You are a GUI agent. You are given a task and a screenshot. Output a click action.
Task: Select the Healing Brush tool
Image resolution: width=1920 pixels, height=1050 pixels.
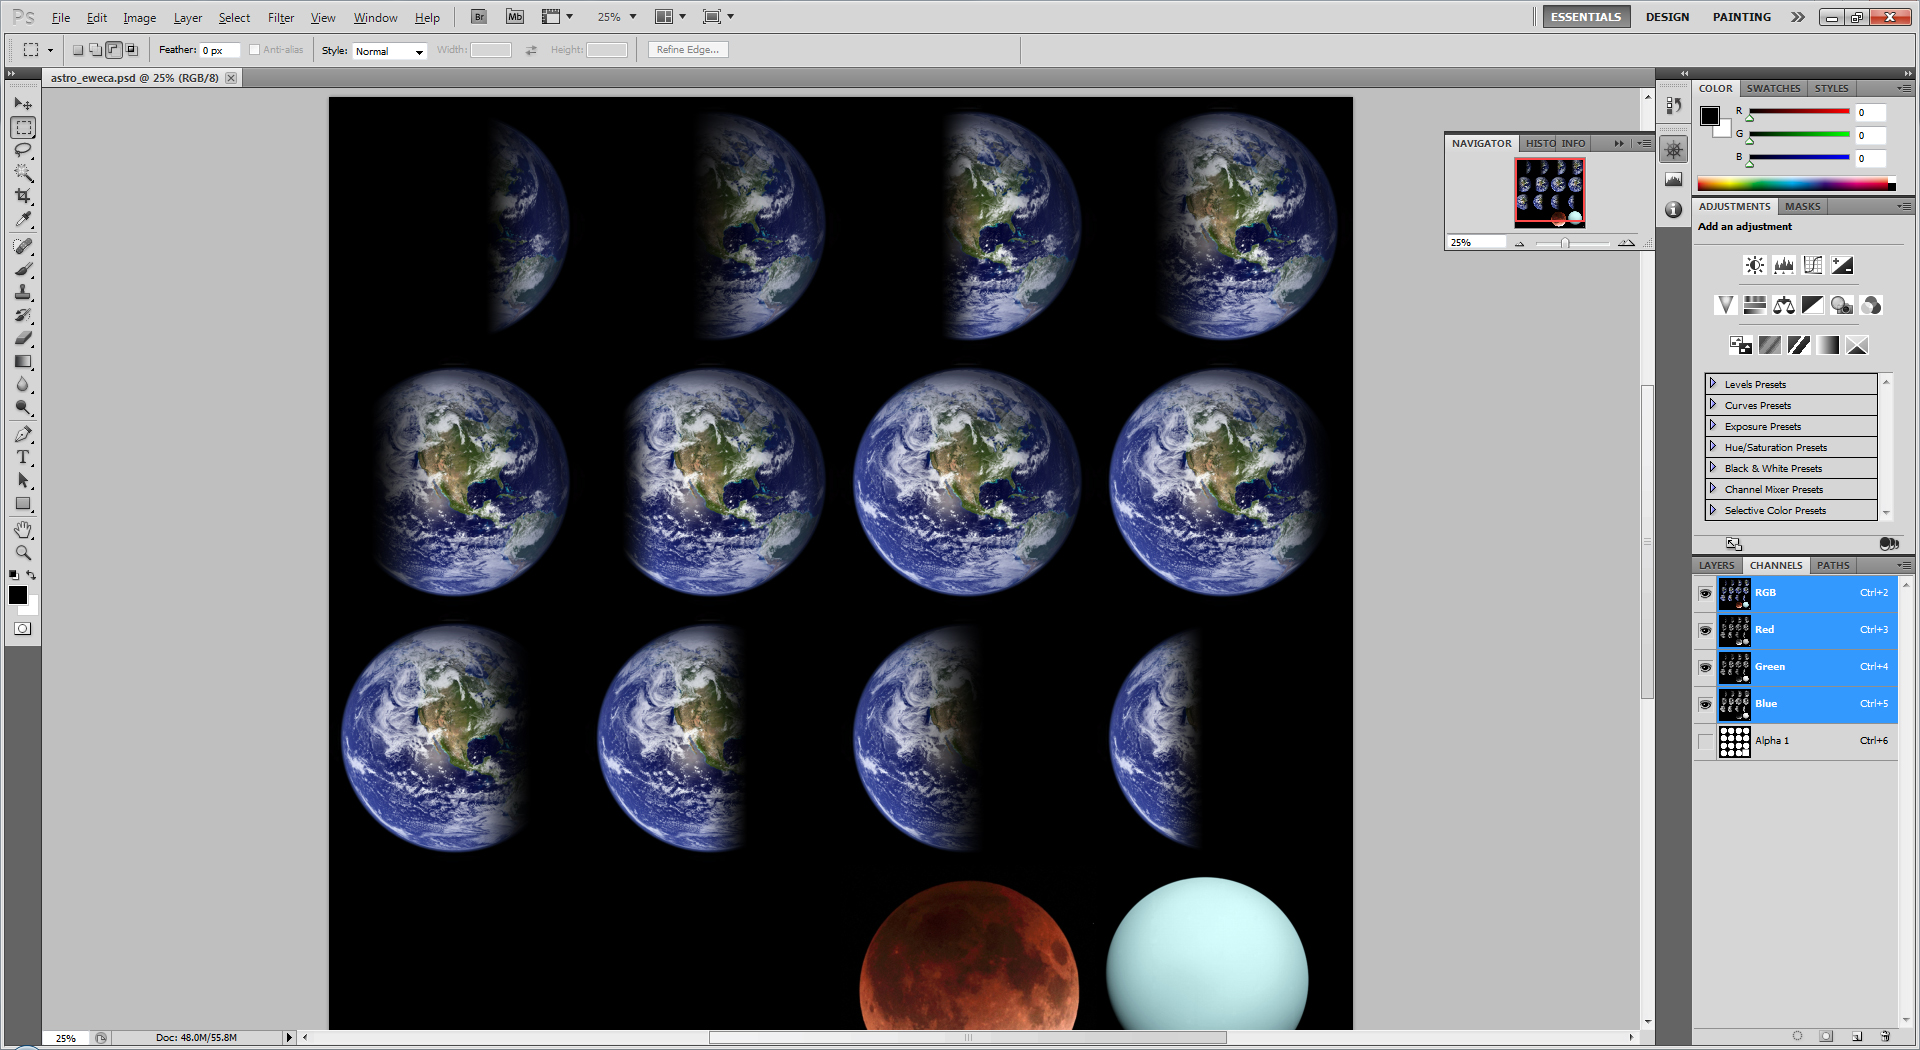(x=23, y=246)
